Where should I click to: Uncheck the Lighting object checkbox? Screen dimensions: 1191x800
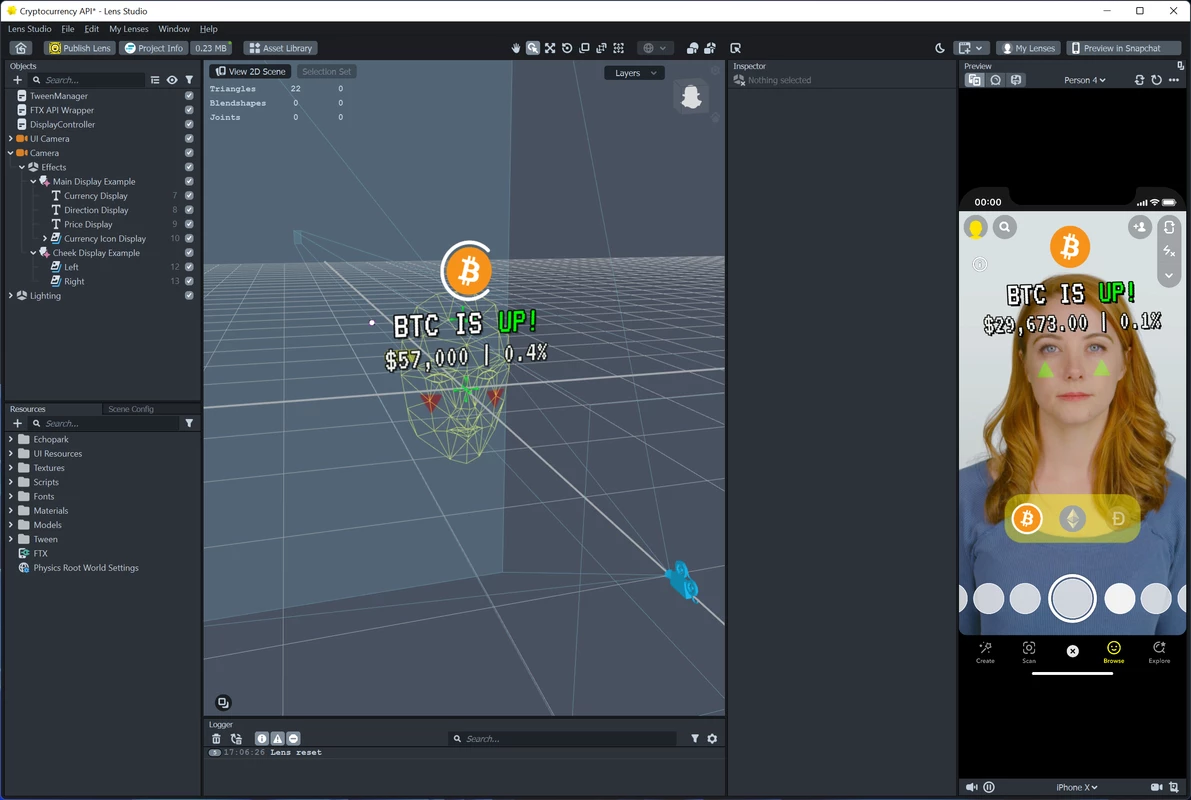coord(189,296)
